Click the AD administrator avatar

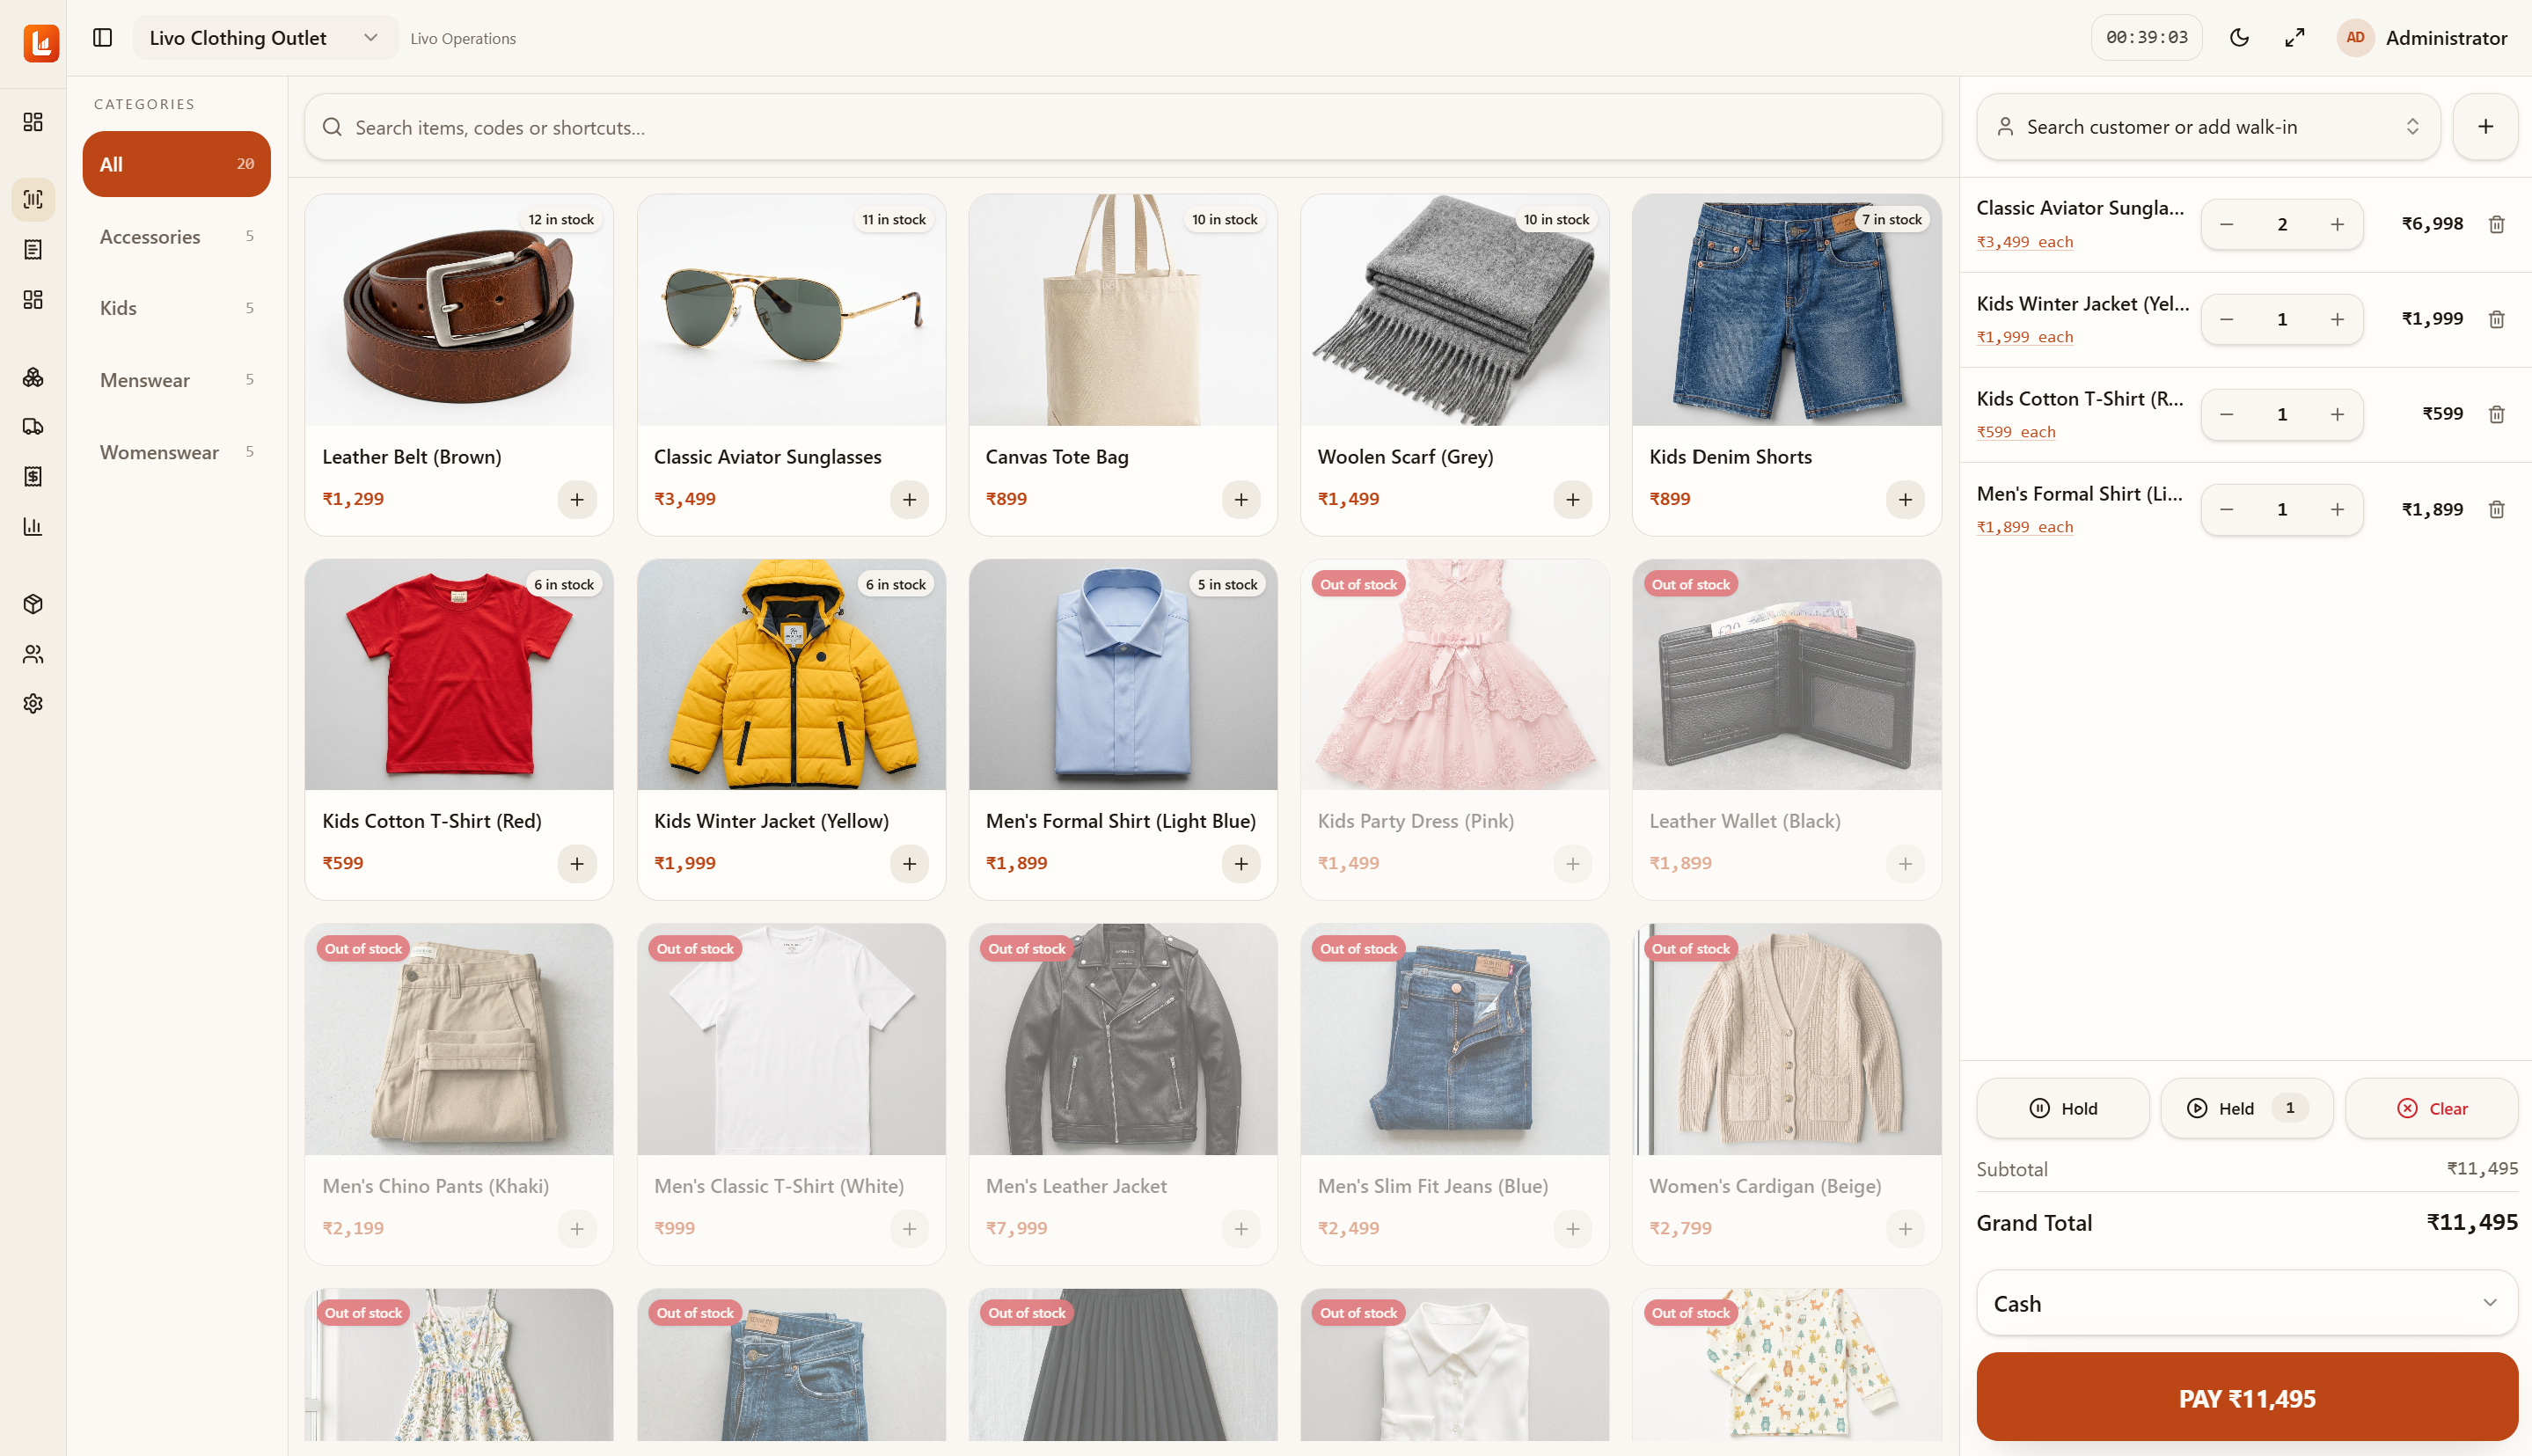click(2355, 38)
